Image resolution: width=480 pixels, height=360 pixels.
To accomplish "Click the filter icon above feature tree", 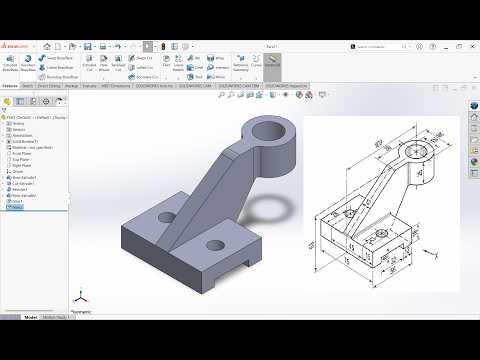I will coord(4,110).
